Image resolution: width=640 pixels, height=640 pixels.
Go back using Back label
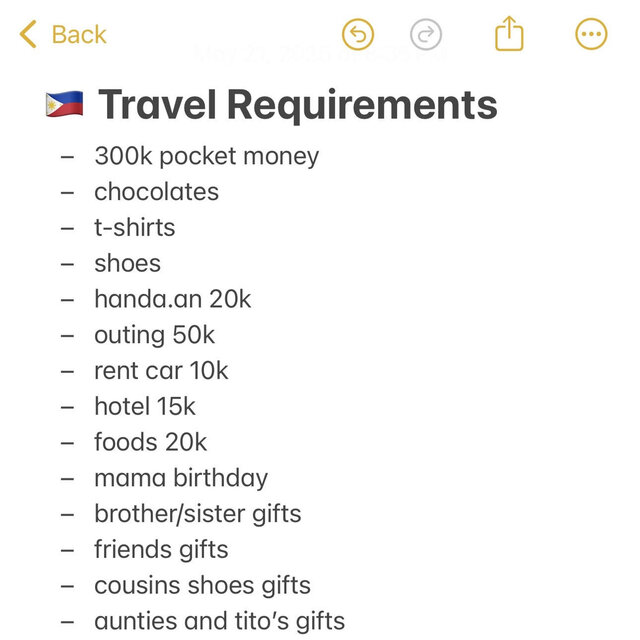(79, 34)
